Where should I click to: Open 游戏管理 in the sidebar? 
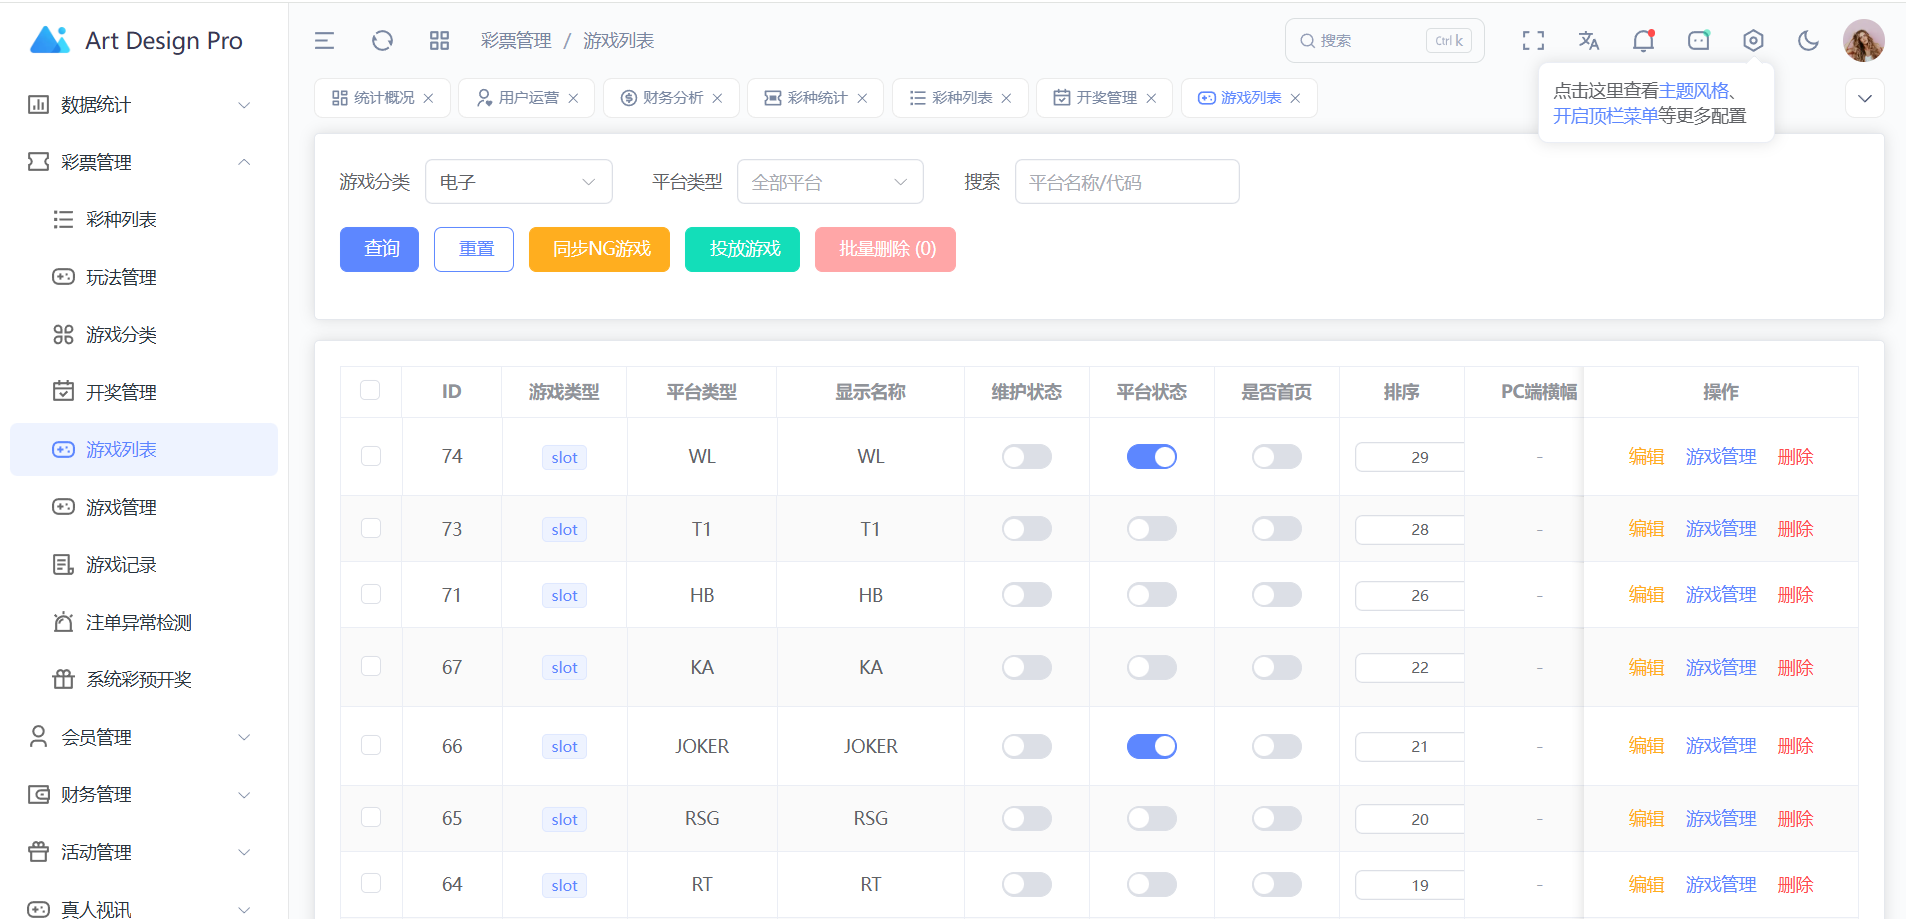[121, 508]
